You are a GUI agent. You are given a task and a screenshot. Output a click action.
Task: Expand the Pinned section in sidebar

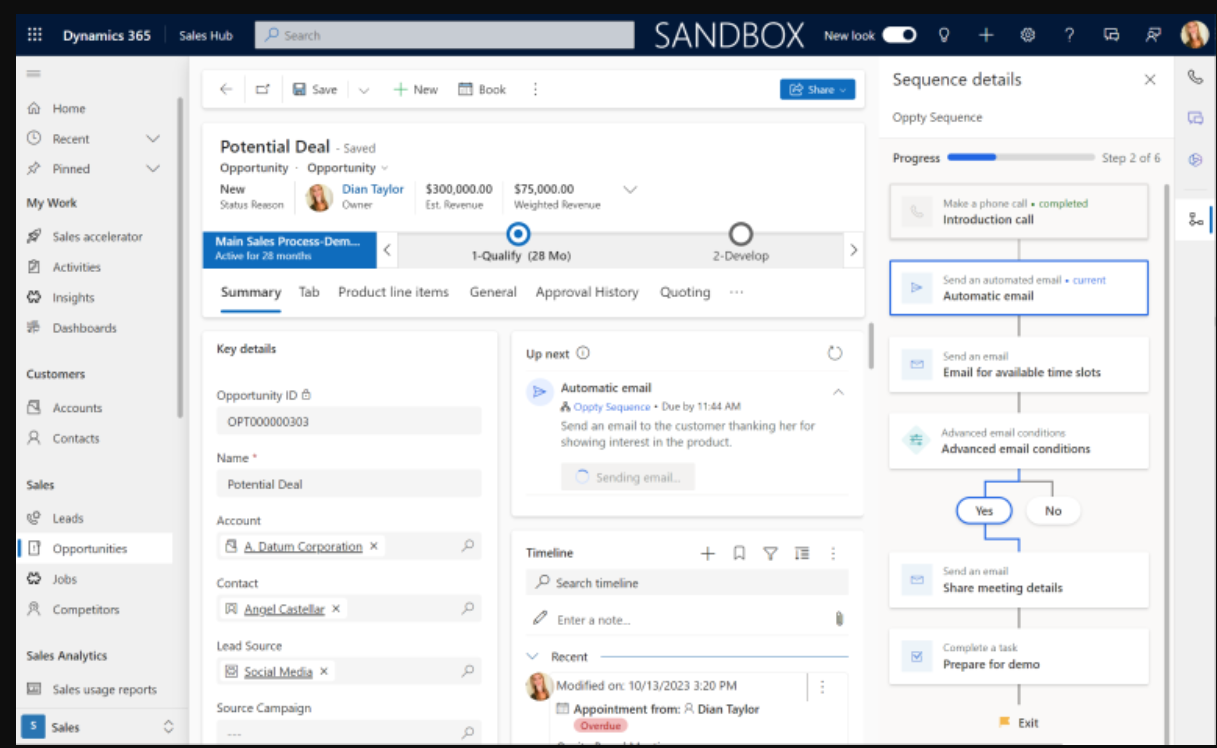pos(153,169)
